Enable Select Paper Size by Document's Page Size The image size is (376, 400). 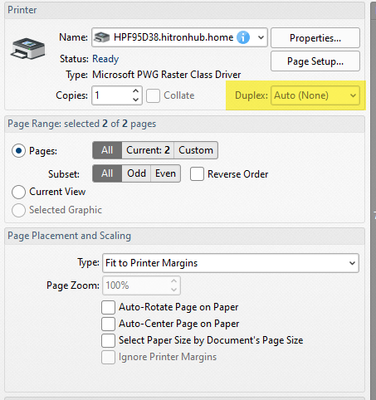(108, 340)
